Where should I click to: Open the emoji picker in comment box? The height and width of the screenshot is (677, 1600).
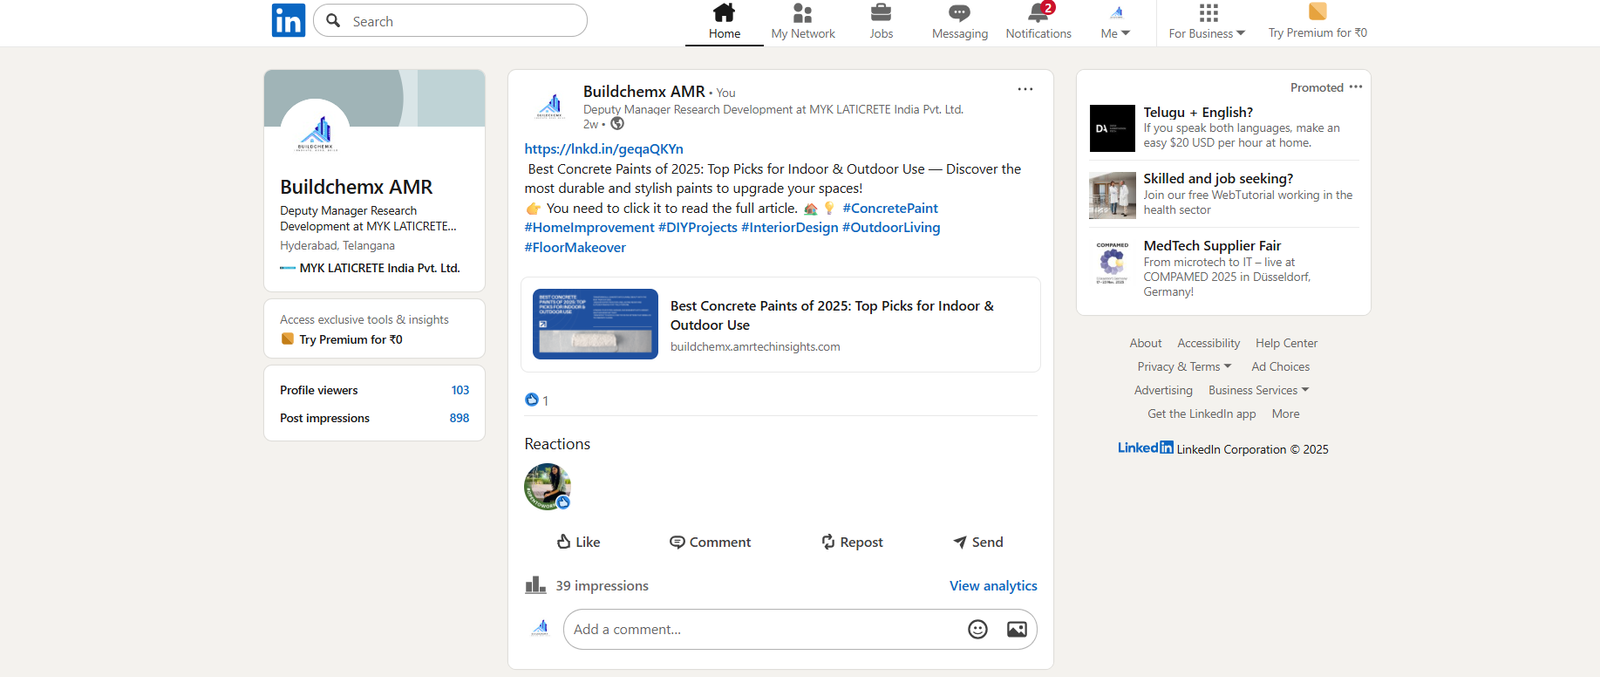pyautogui.click(x=978, y=629)
